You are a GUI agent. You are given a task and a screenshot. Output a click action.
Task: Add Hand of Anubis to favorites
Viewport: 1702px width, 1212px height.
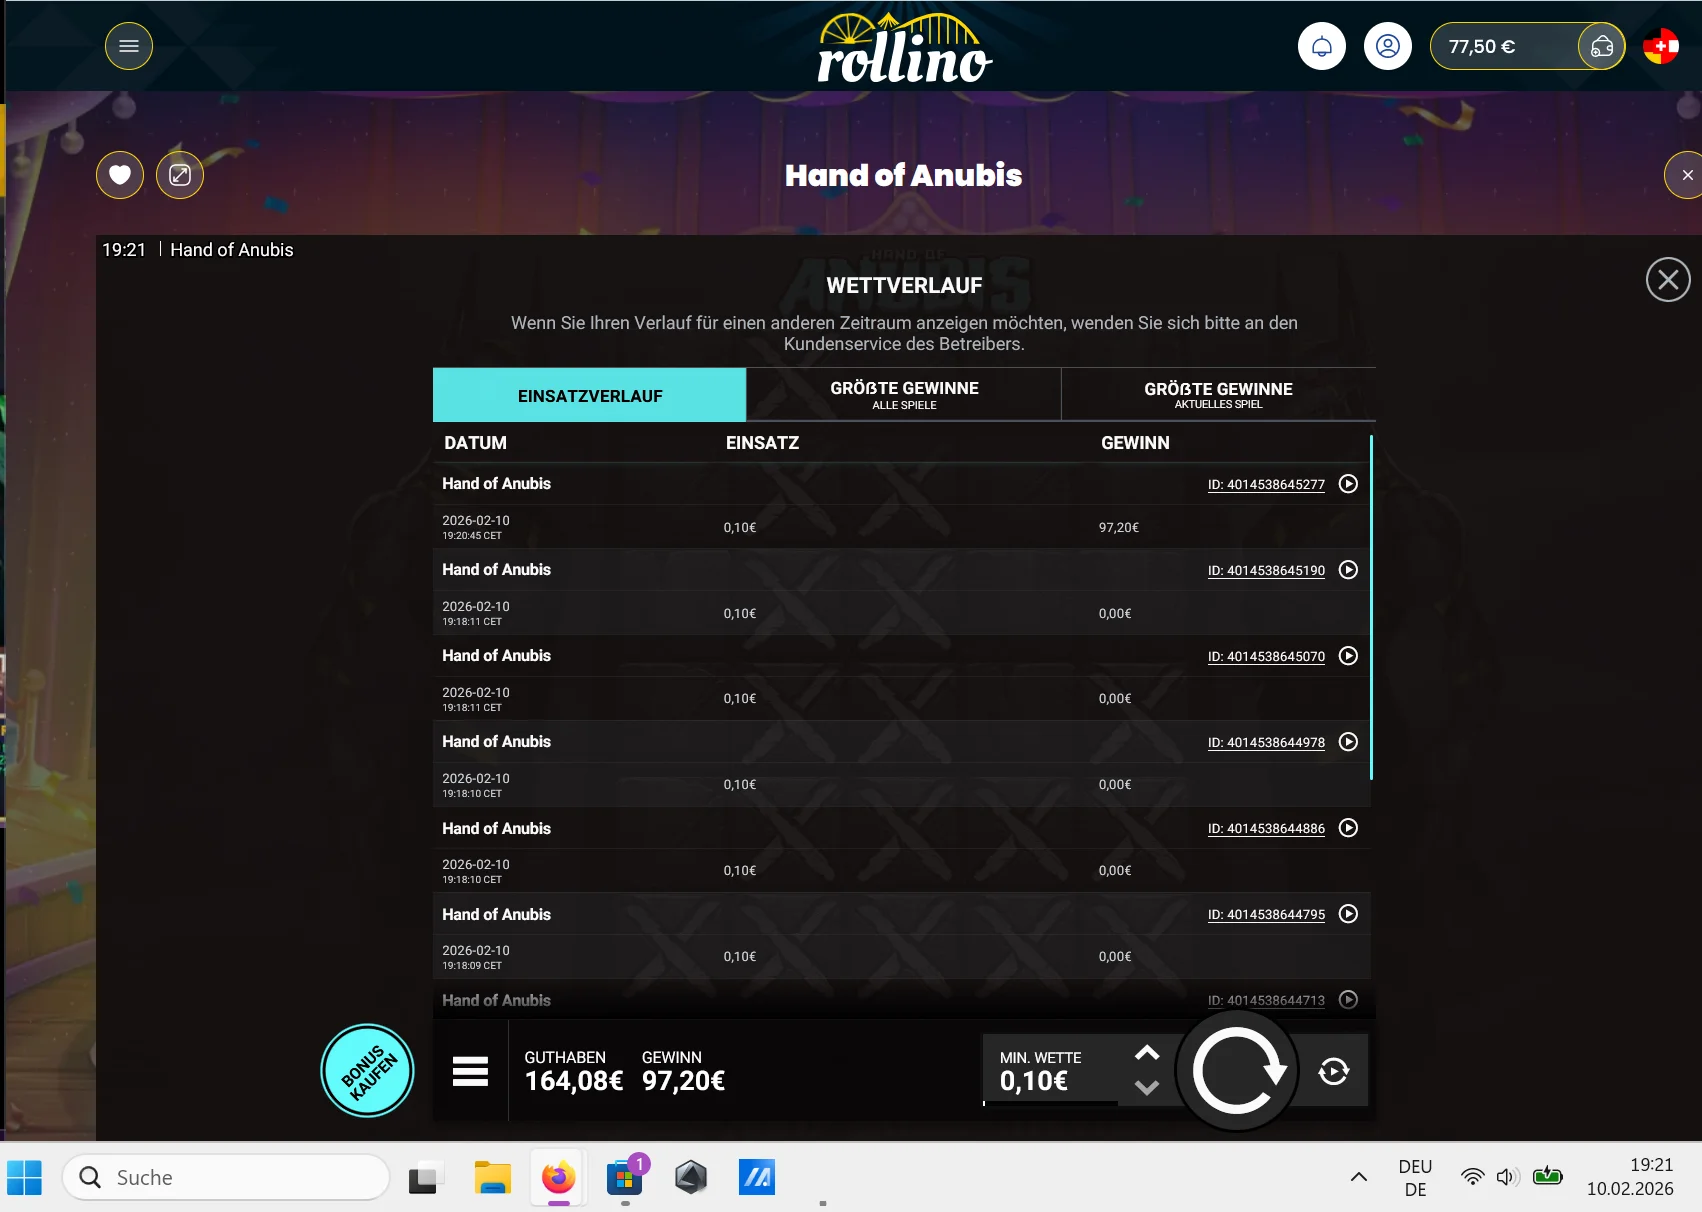click(x=120, y=175)
